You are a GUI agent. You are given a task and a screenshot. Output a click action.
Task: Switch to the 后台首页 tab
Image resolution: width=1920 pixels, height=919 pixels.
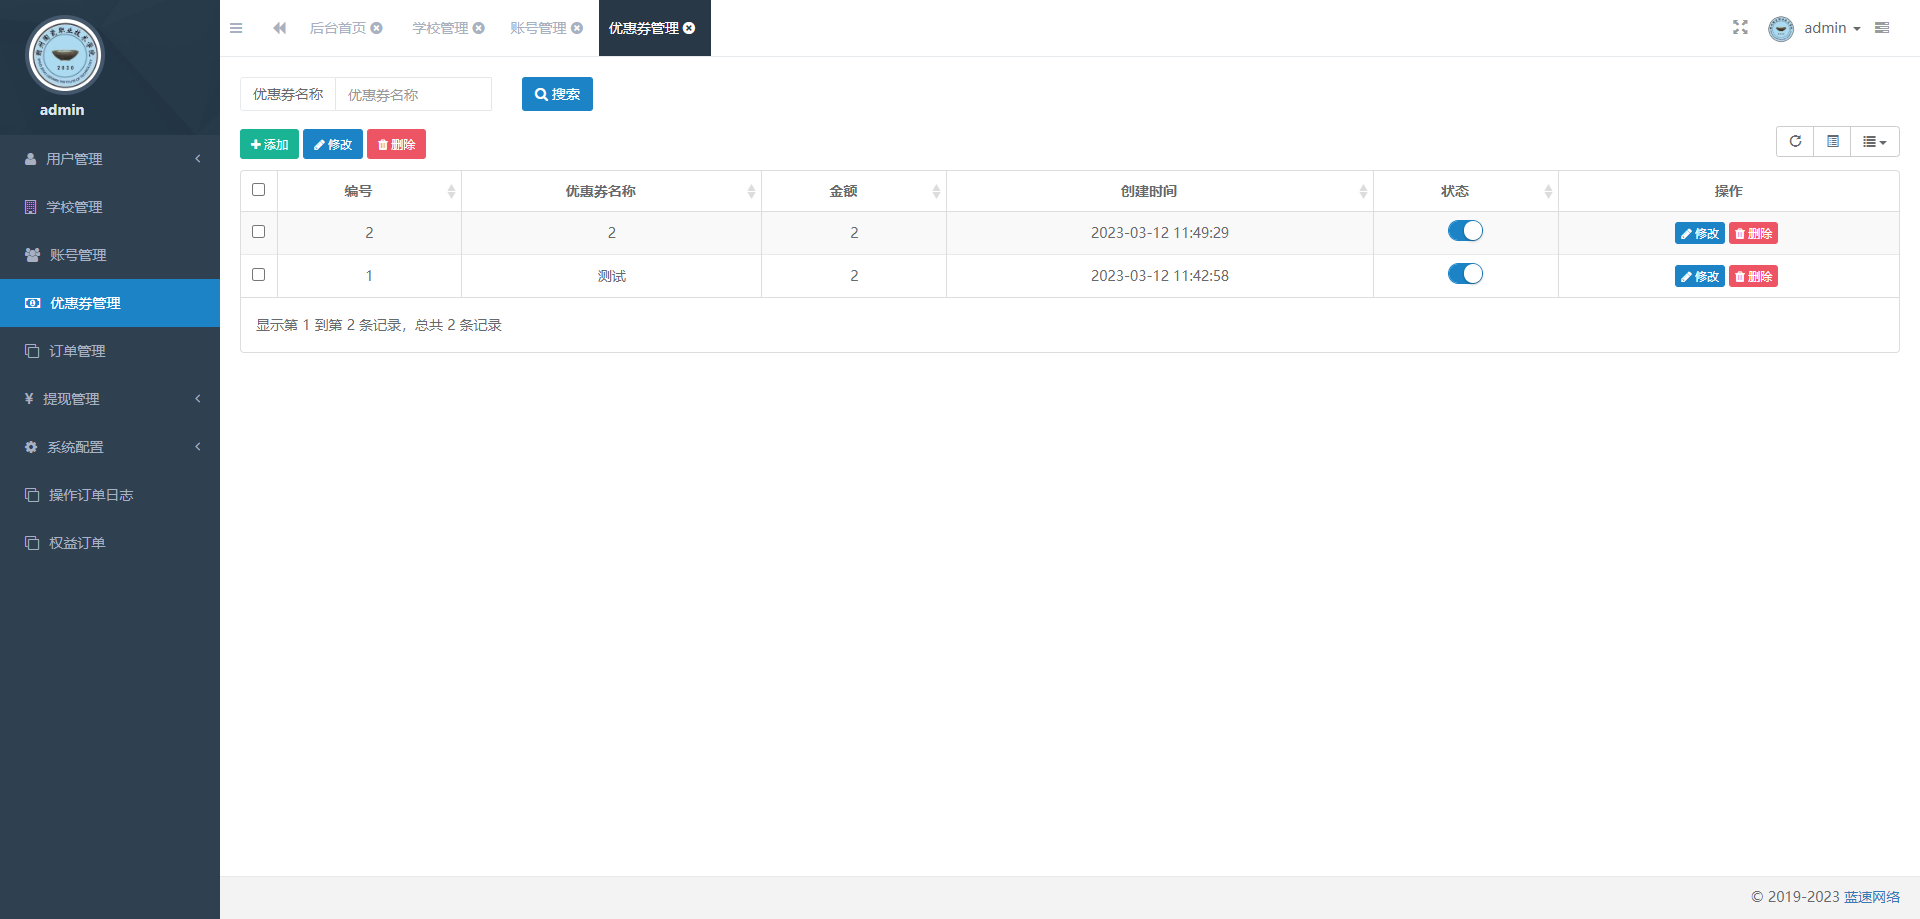click(x=337, y=28)
